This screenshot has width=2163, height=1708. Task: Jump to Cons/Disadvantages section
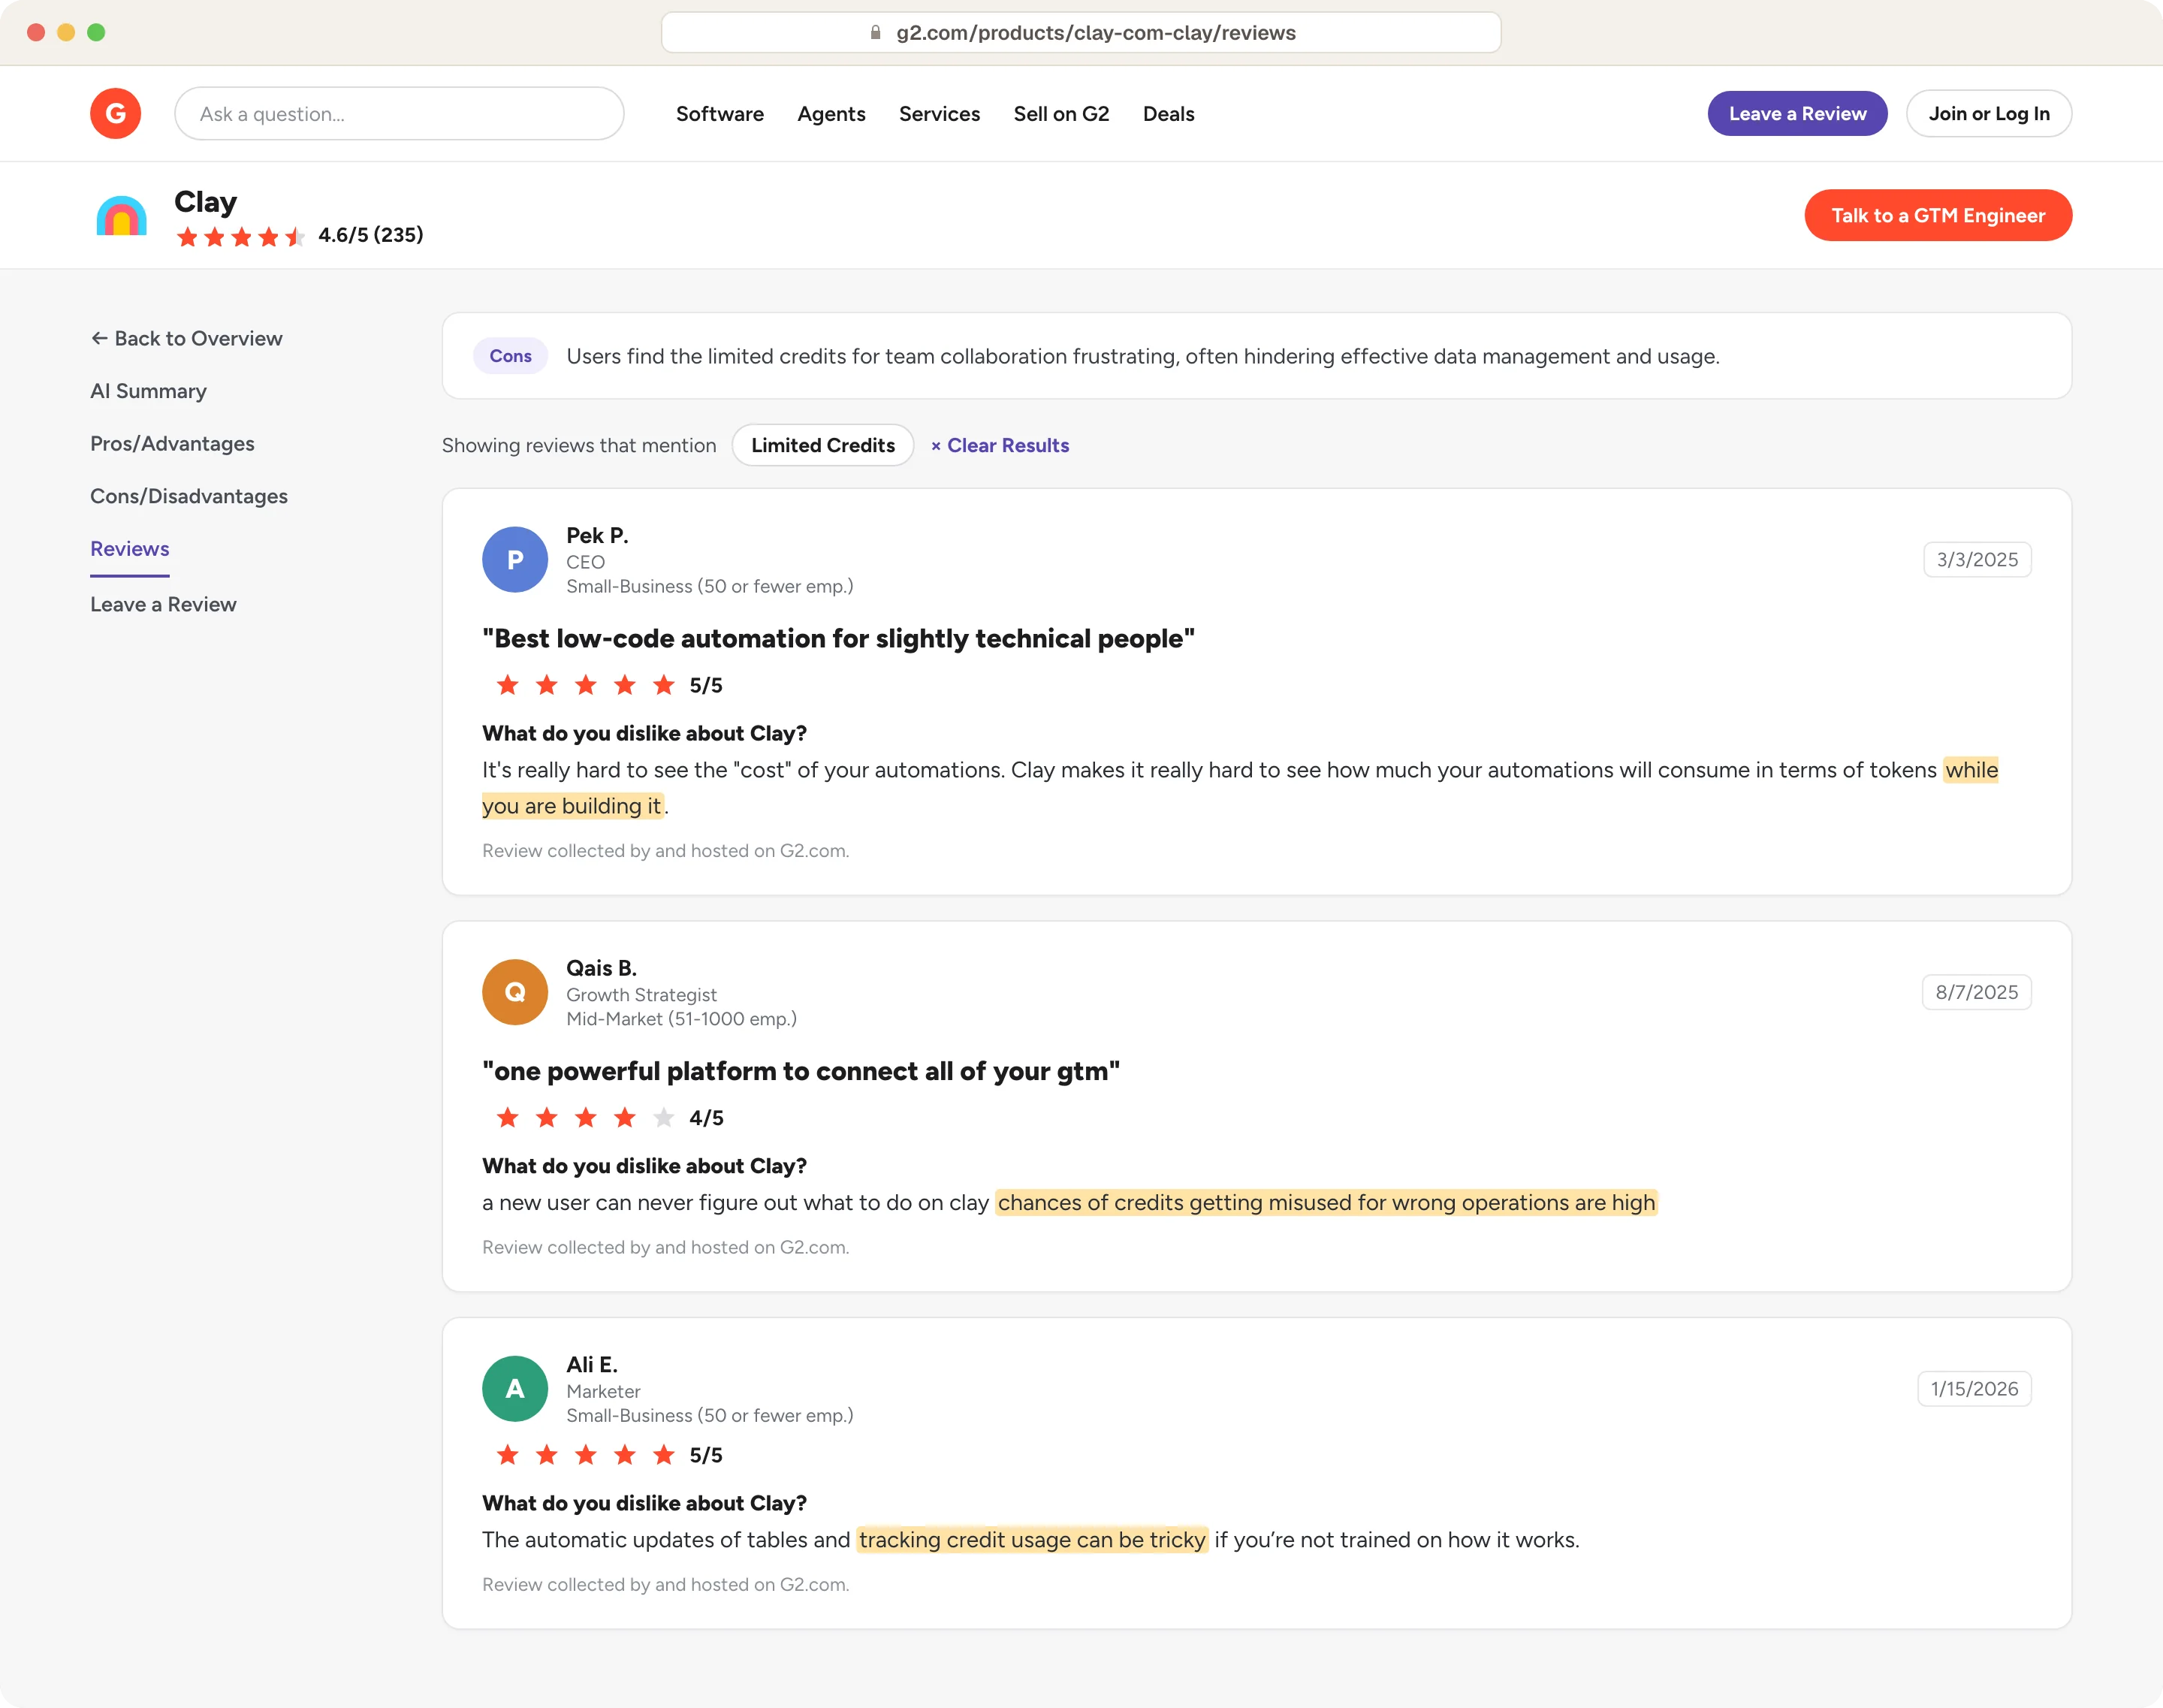click(188, 496)
